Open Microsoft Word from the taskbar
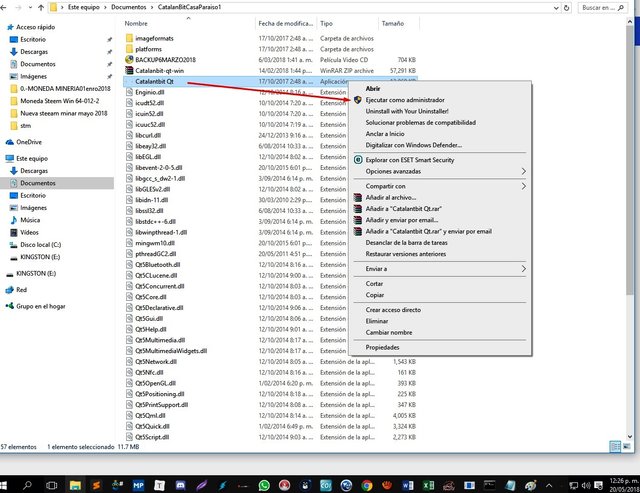This screenshot has width=640, height=493. coord(407,485)
